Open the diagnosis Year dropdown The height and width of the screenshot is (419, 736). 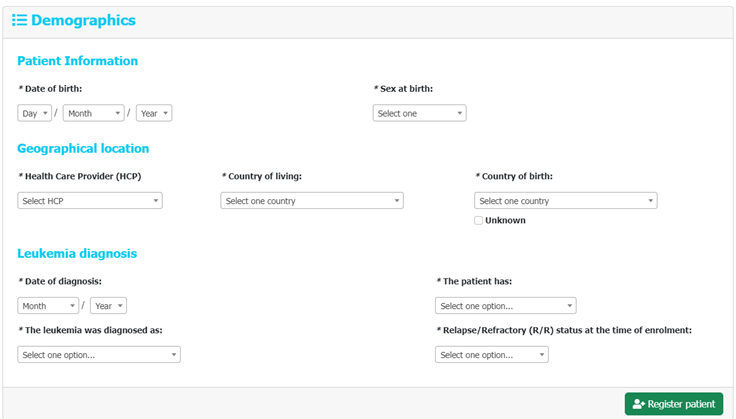coord(108,306)
